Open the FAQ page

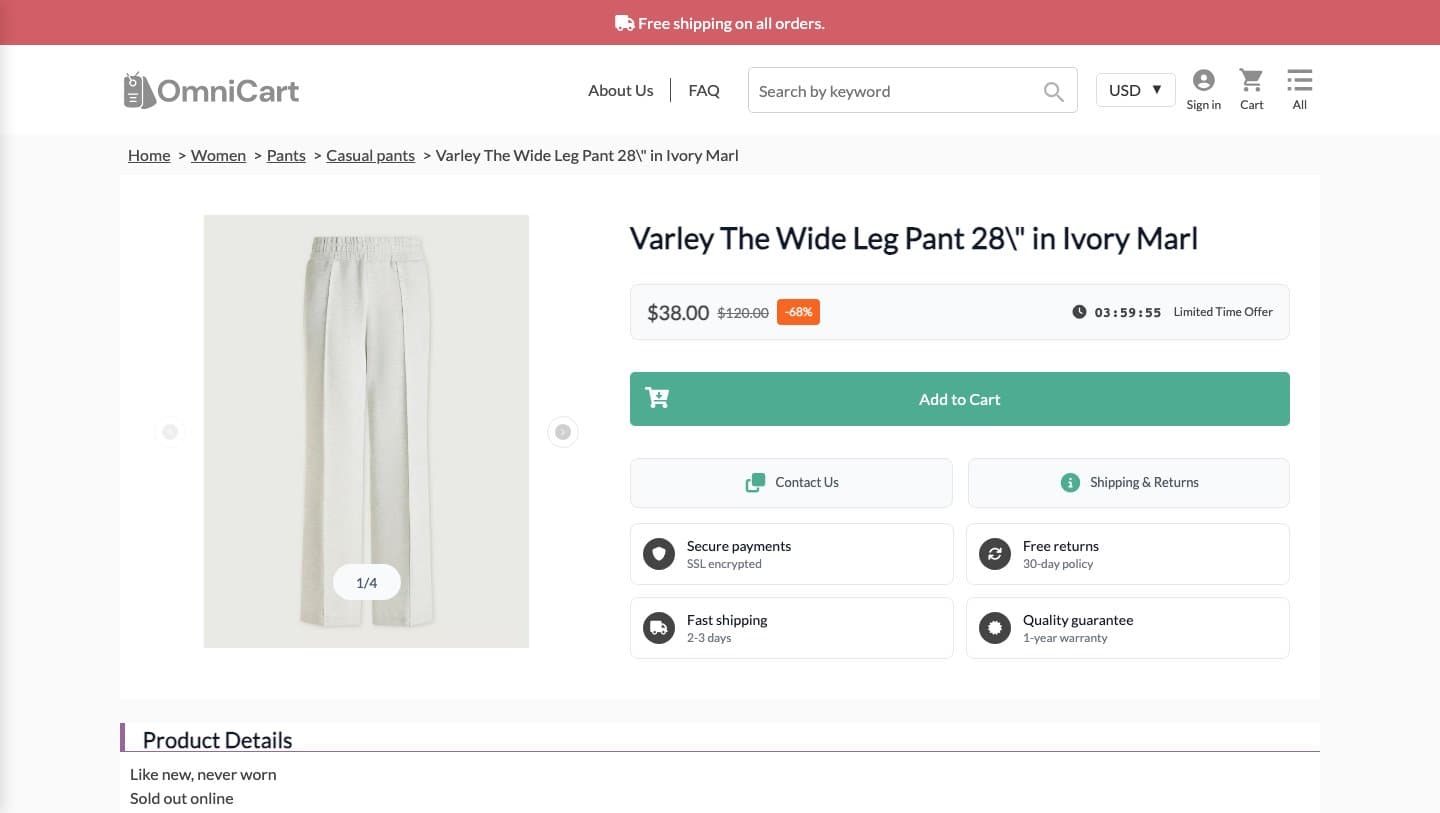pyautogui.click(x=704, y=90)
